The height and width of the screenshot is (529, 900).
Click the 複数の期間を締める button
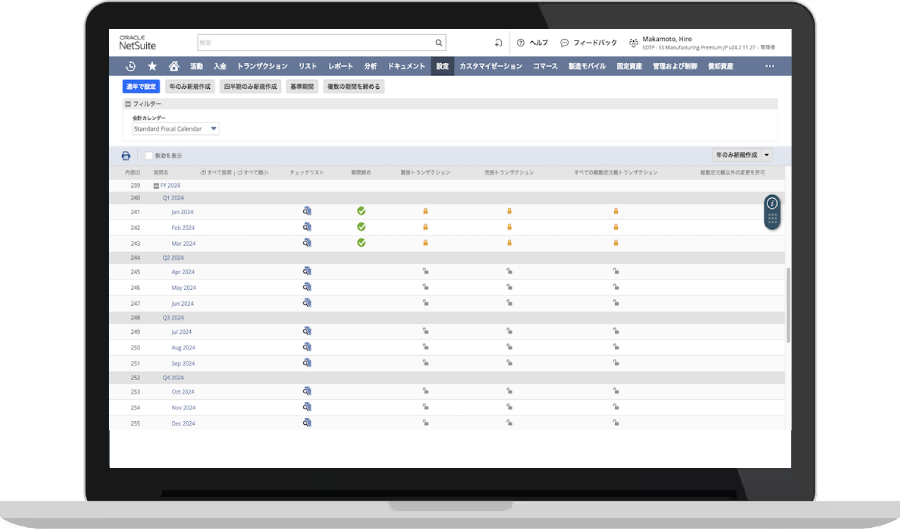(x=354, y=87)
